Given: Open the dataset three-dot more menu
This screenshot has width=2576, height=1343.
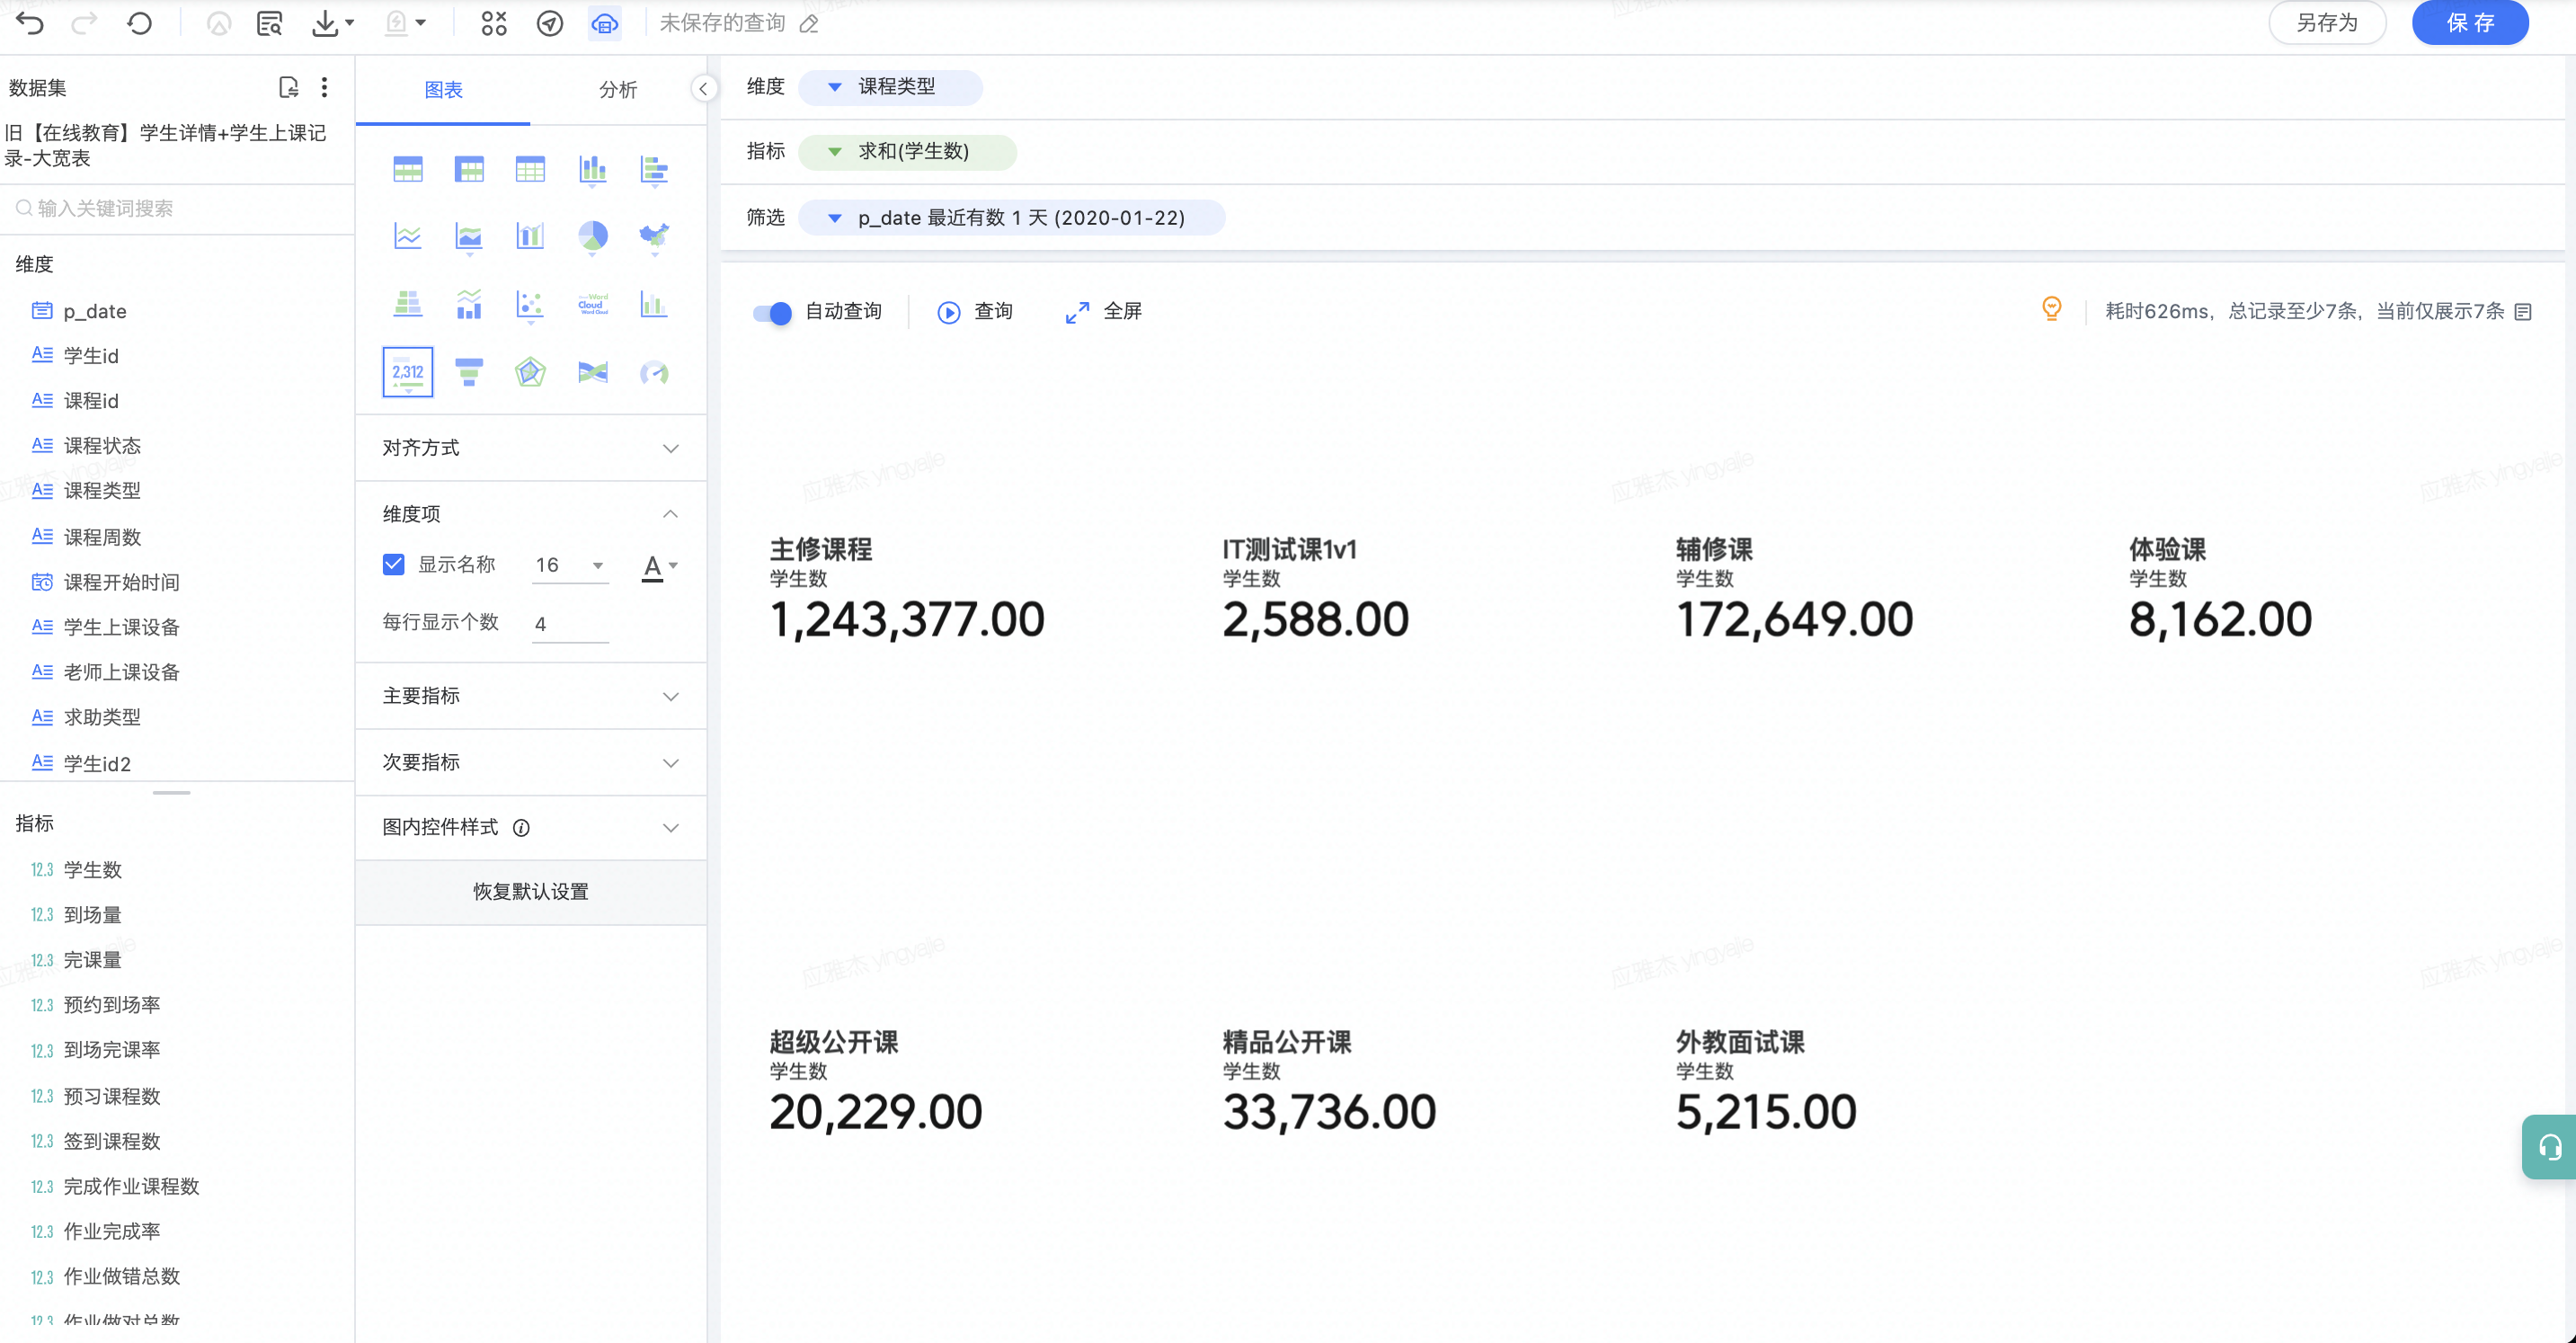Looking at the screenshot, I should pos(324,87).
